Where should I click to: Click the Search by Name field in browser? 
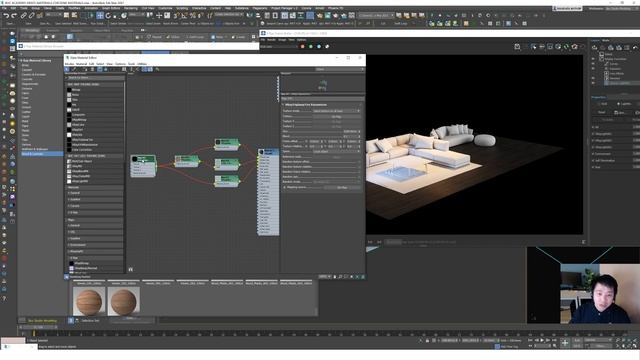click(x=95, y=78)
